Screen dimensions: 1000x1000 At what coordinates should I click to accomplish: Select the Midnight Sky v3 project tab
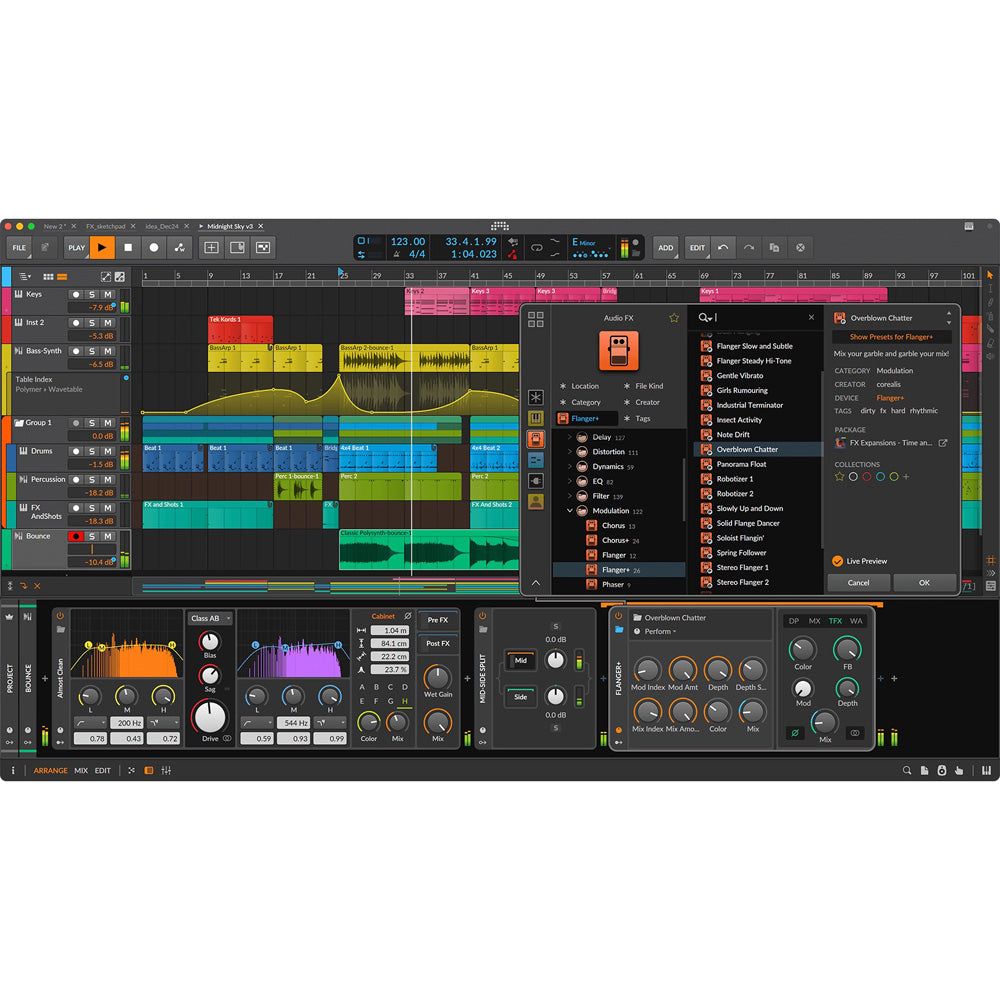pyautogui.click(x=230, y=226)
